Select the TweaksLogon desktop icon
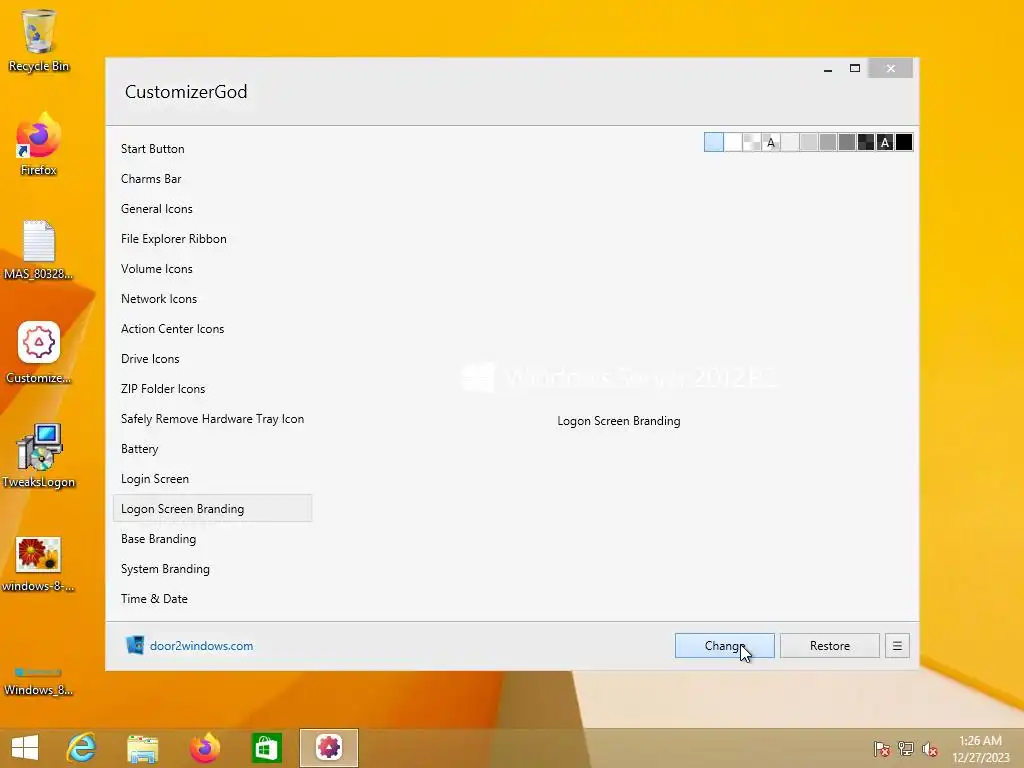Image resolution: width=1024 pixels, height=768 pixels. click(x=39, y=456)
